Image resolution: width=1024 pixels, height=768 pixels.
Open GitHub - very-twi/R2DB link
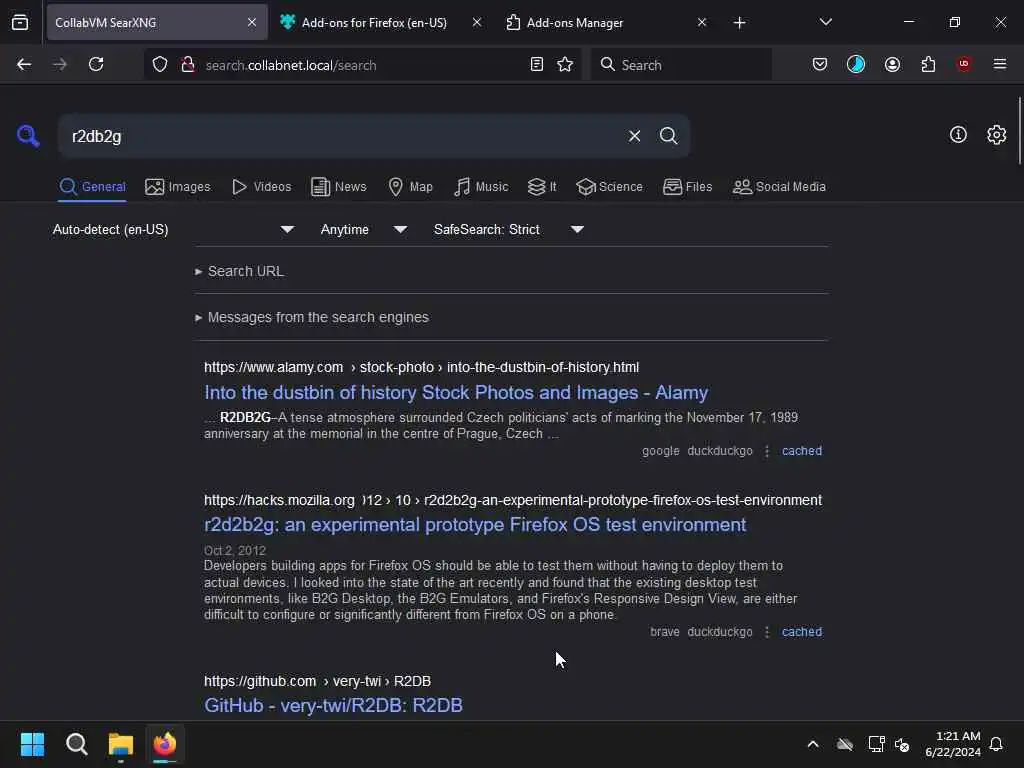[x=333, y=705]
